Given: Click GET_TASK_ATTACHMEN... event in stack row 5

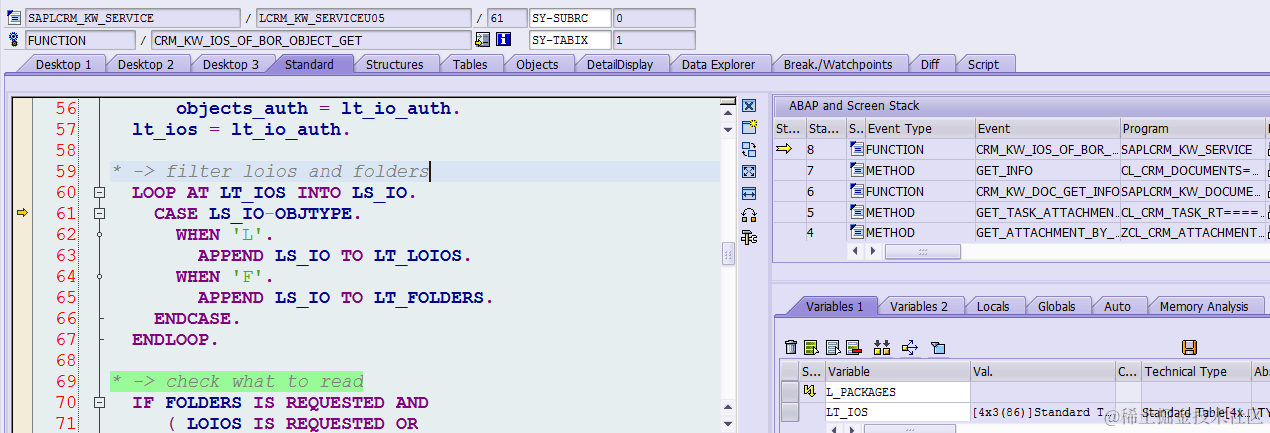Looking at the screenshot, I should click(1047, 212).
